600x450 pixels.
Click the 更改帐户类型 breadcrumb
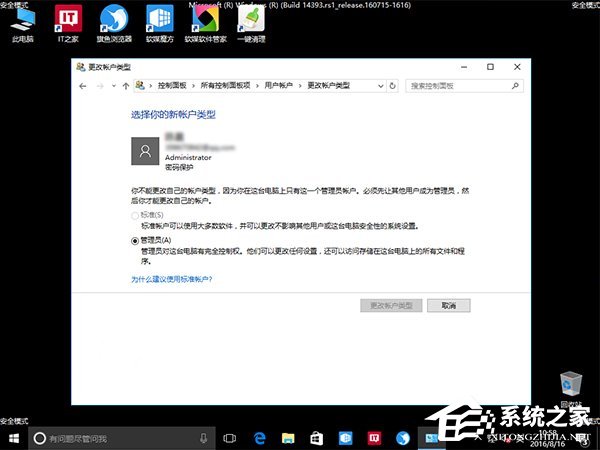point(329,86)
